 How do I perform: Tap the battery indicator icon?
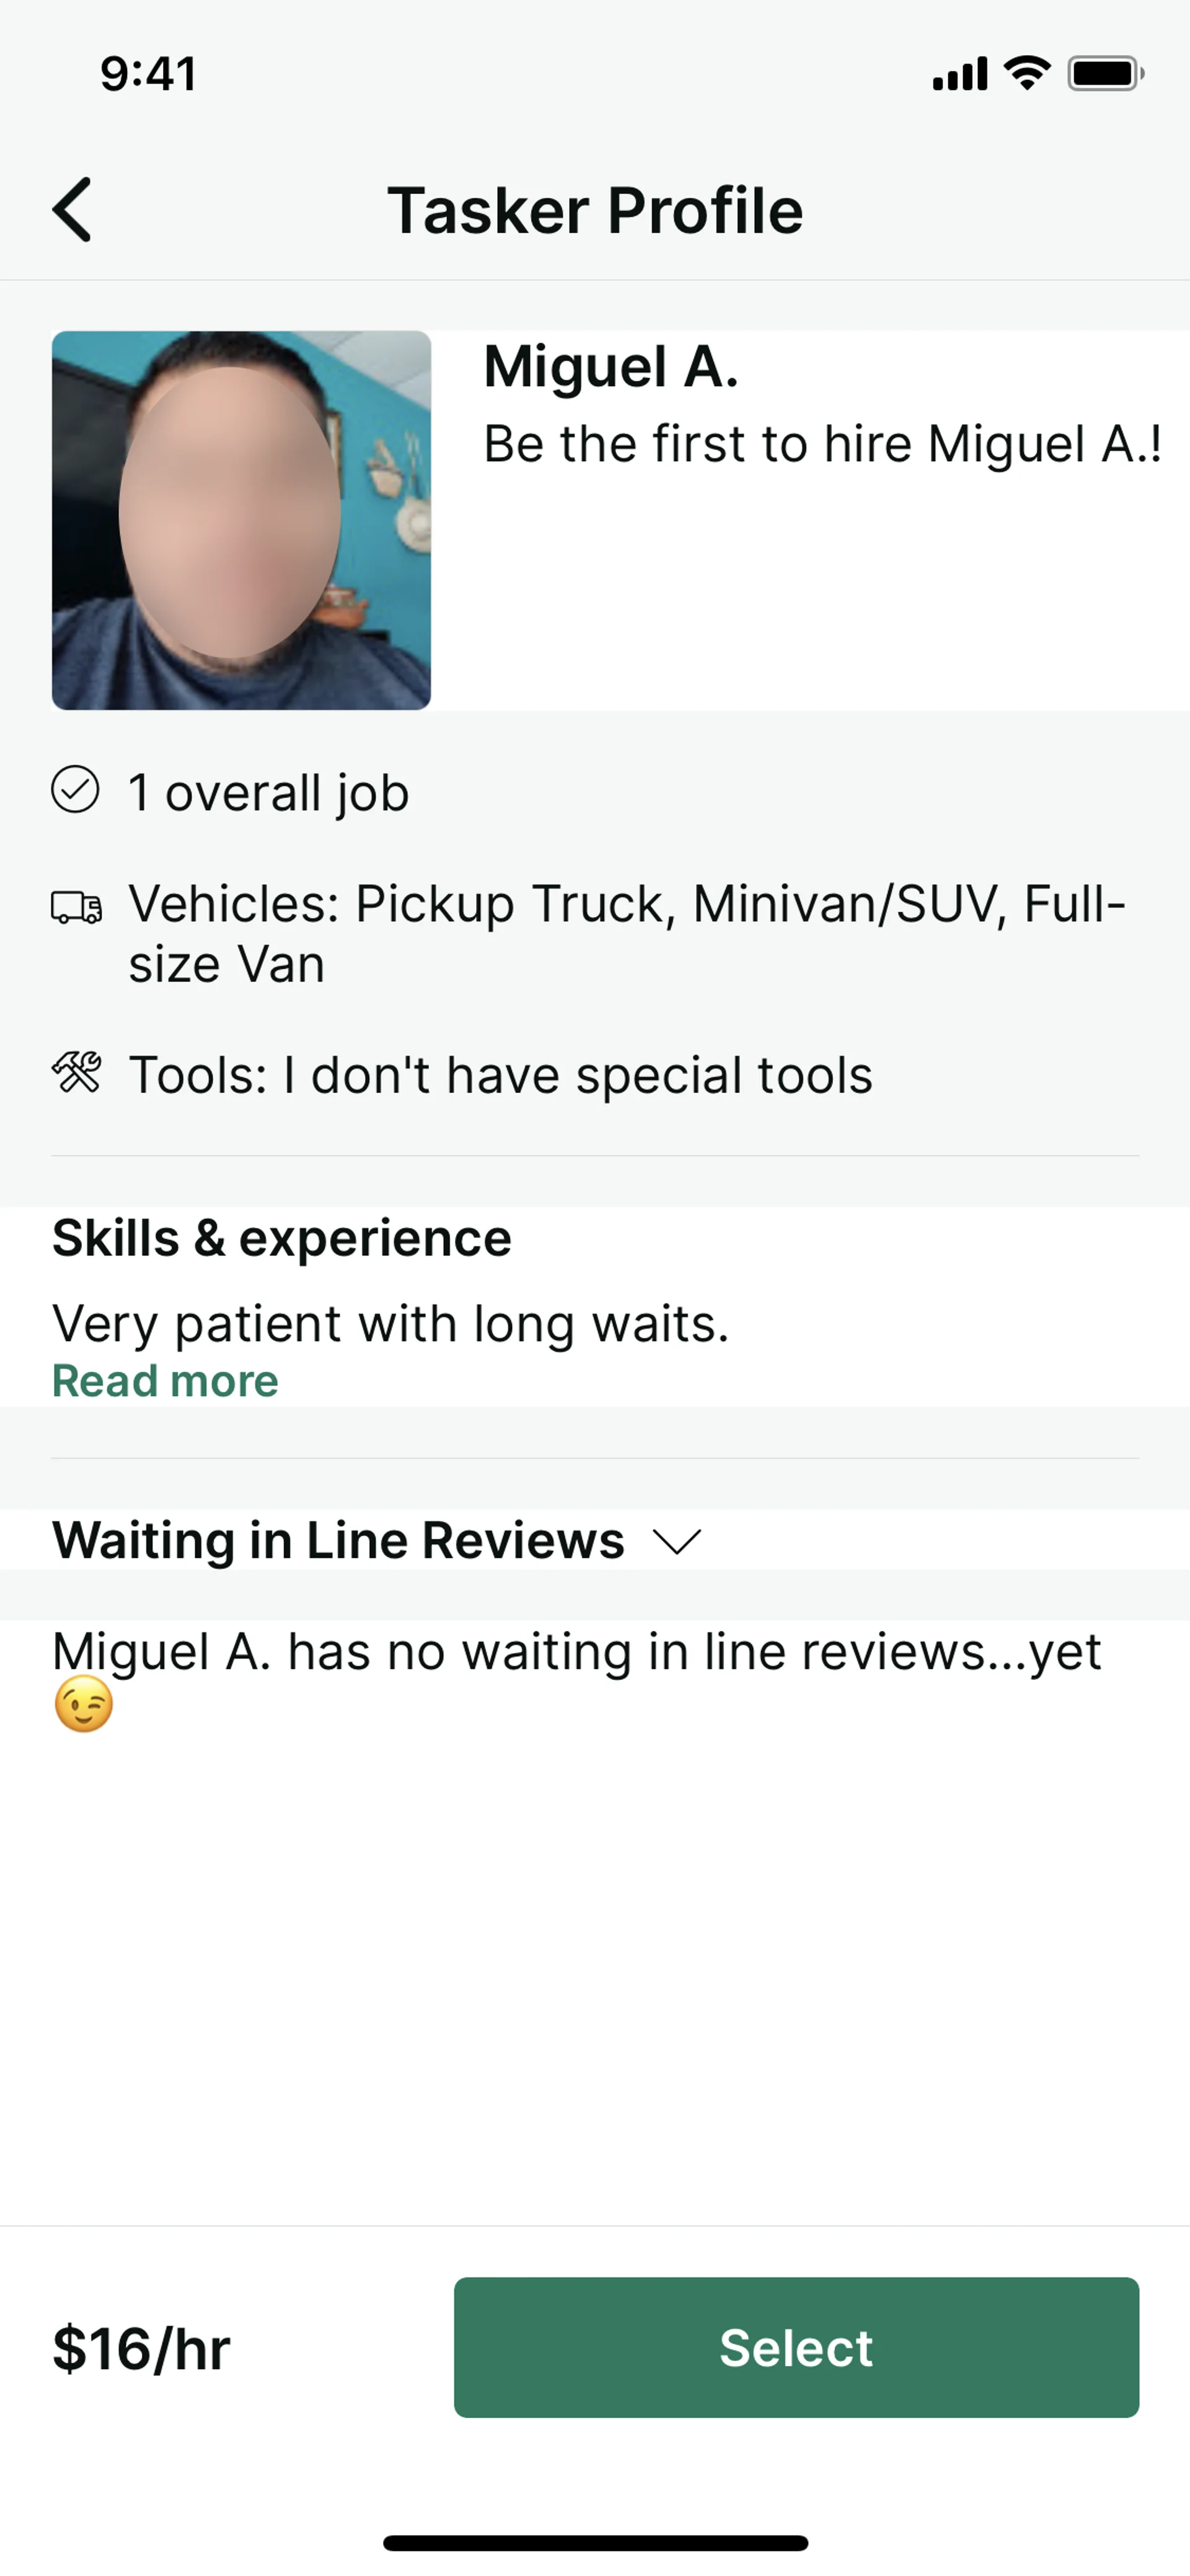pos(1105,73)
